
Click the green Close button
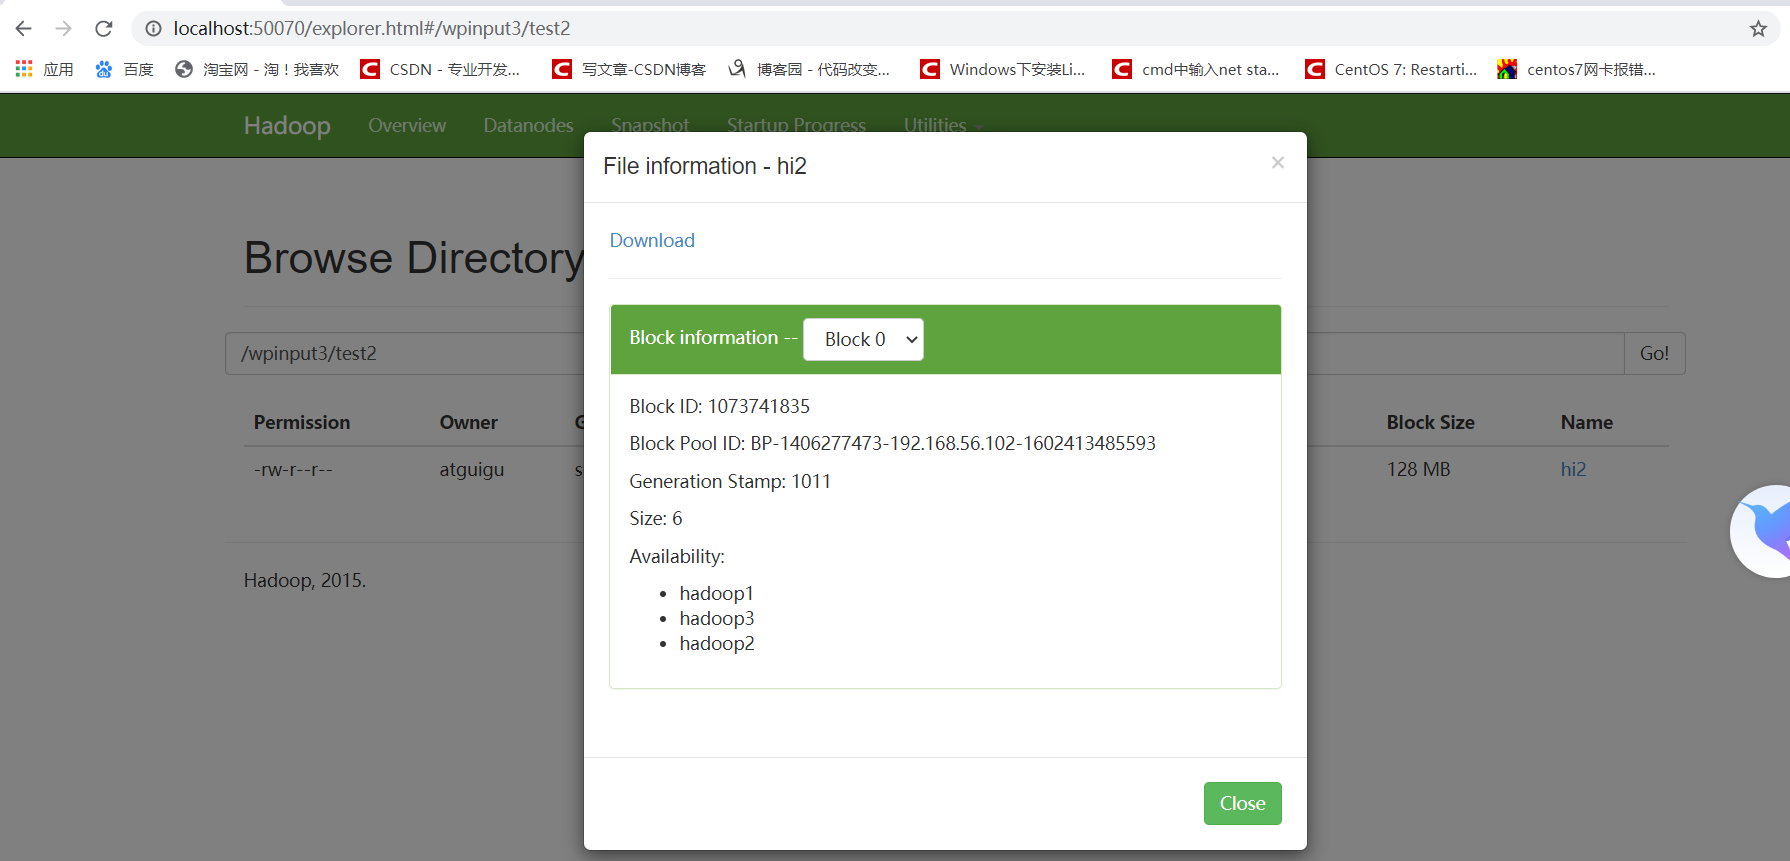pyautogui.click(x=1242, y=803)
